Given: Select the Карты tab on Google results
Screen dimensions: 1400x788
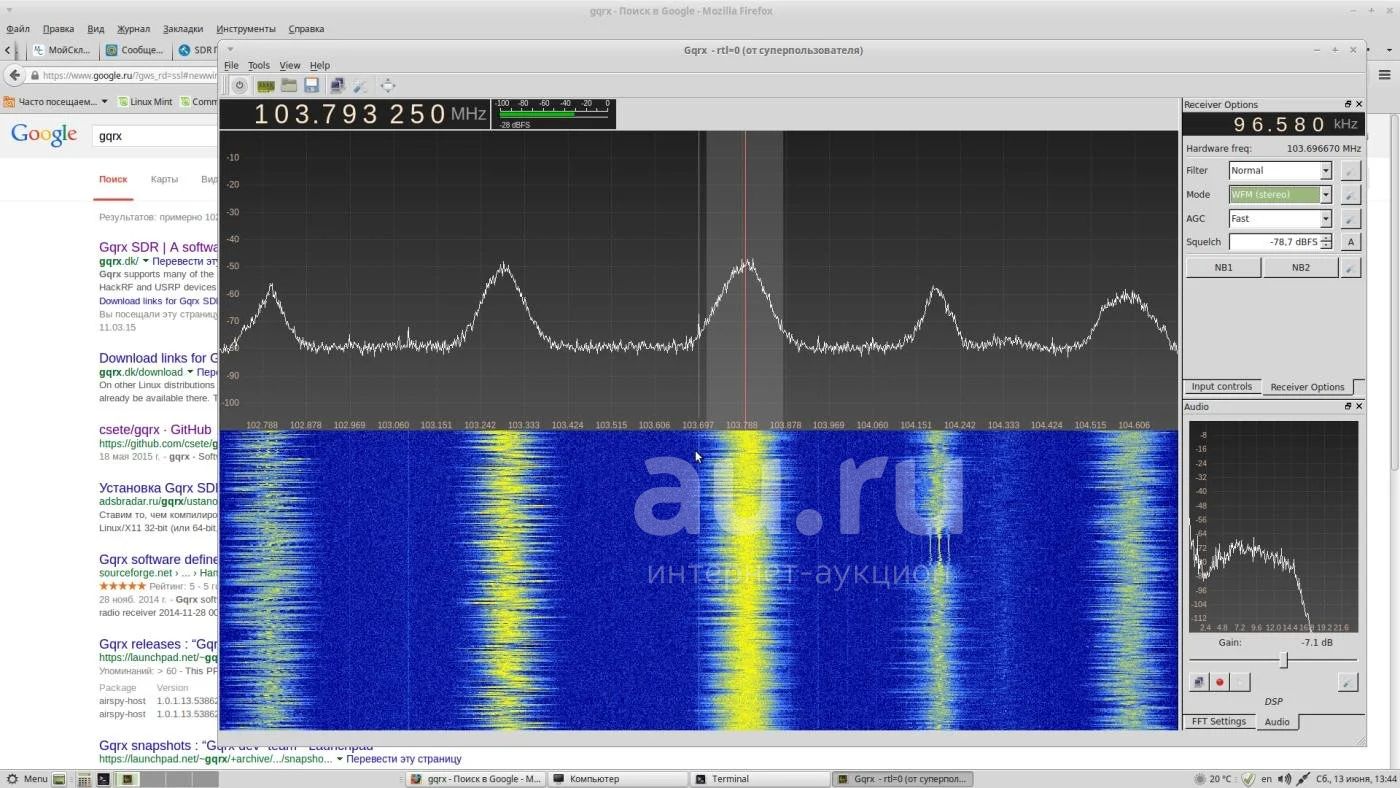Looking at the screenshot, I should click(x=164, y=179).
